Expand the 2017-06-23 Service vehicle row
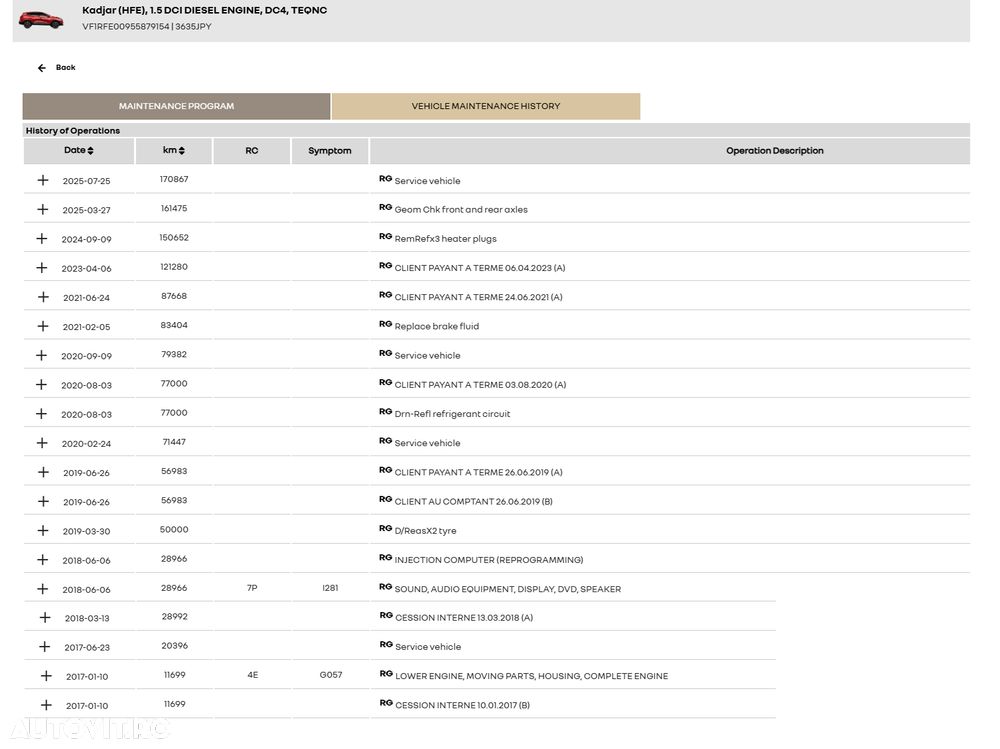 pyautogui.click(x=45, y=647)
